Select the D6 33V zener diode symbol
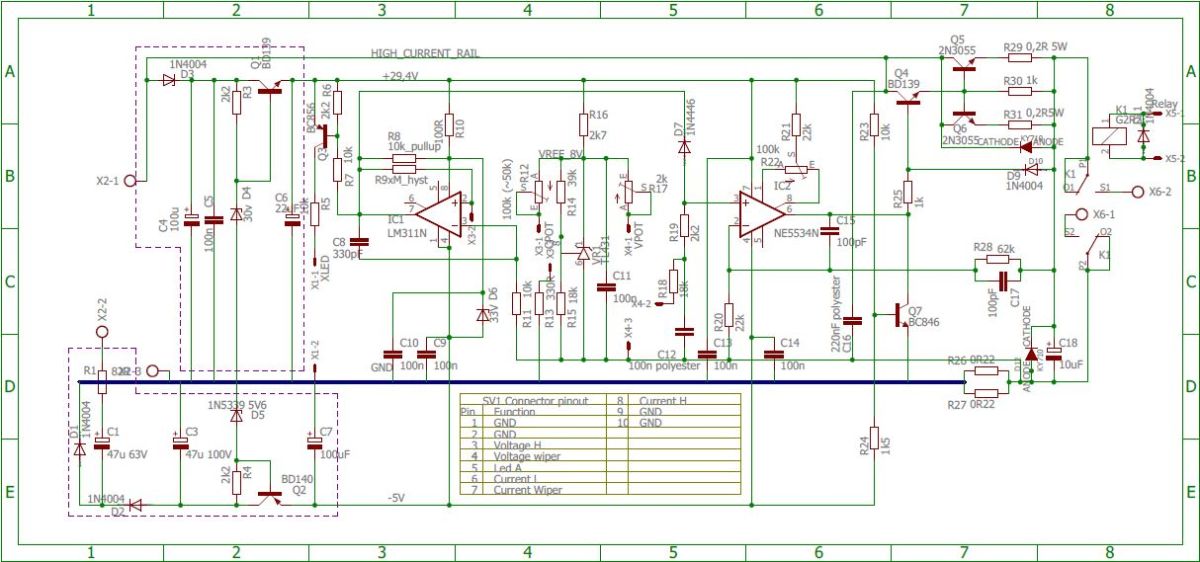This screenshot has width=1200, height=562. 484,314
